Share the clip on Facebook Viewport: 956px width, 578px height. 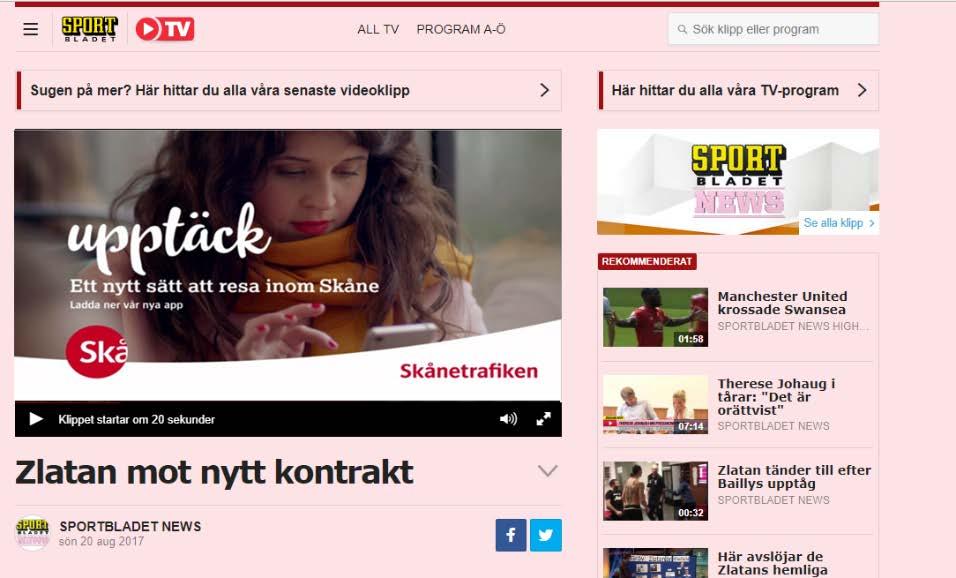[511, 535]
